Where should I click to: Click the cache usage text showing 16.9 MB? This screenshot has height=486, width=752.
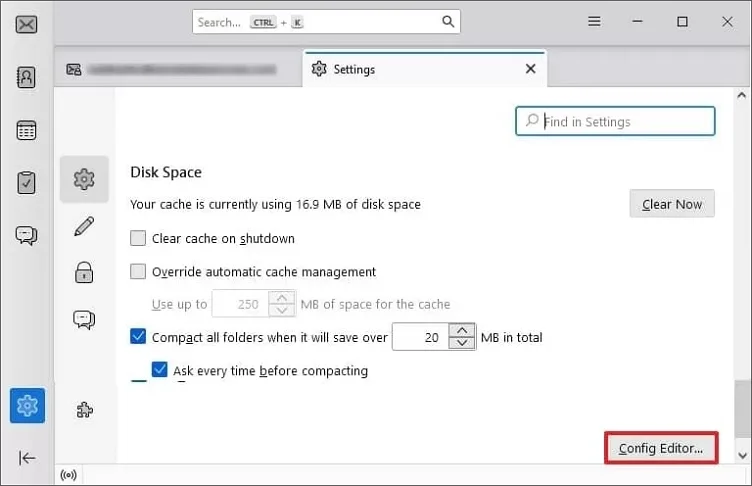tap(275, 204)
